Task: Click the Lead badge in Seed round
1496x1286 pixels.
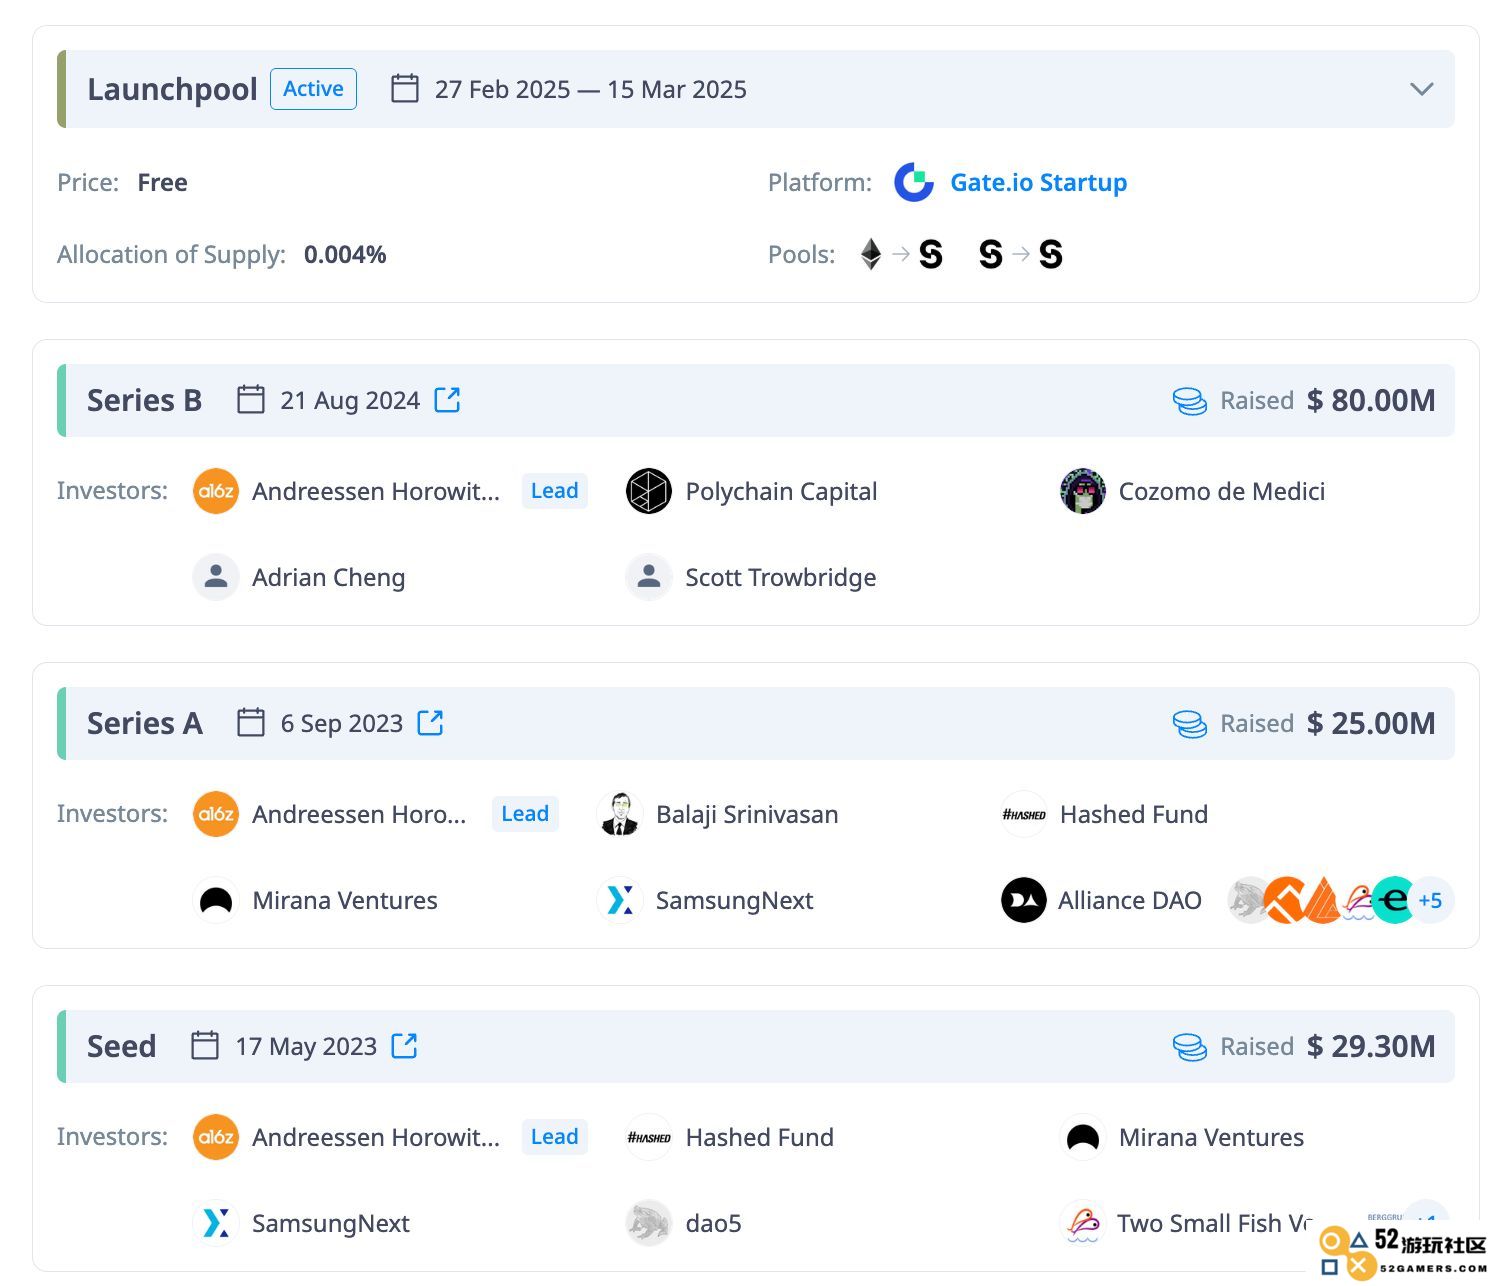Action: tap(555, 1137)
